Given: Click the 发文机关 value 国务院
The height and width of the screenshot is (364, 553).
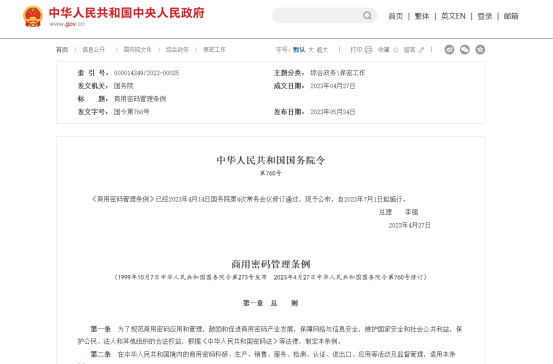Looking at the screenshot, I should (x=123, y=86).
